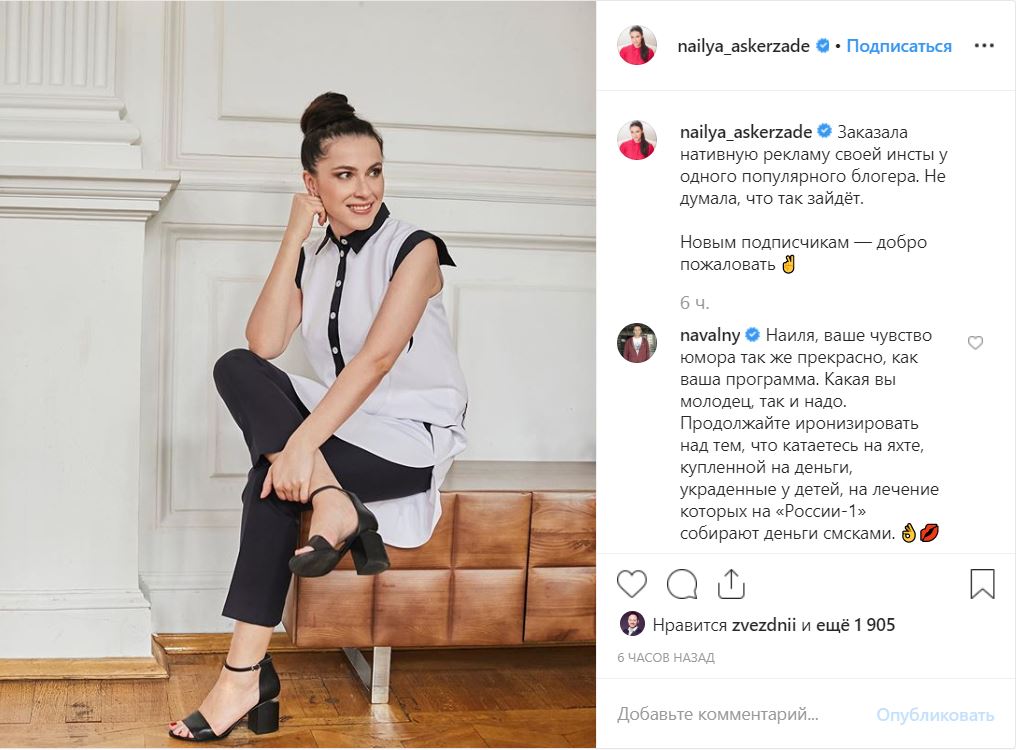Like navalny's comment with small heart
This screenshot has height=750, width=1016.
coord(975,342)
